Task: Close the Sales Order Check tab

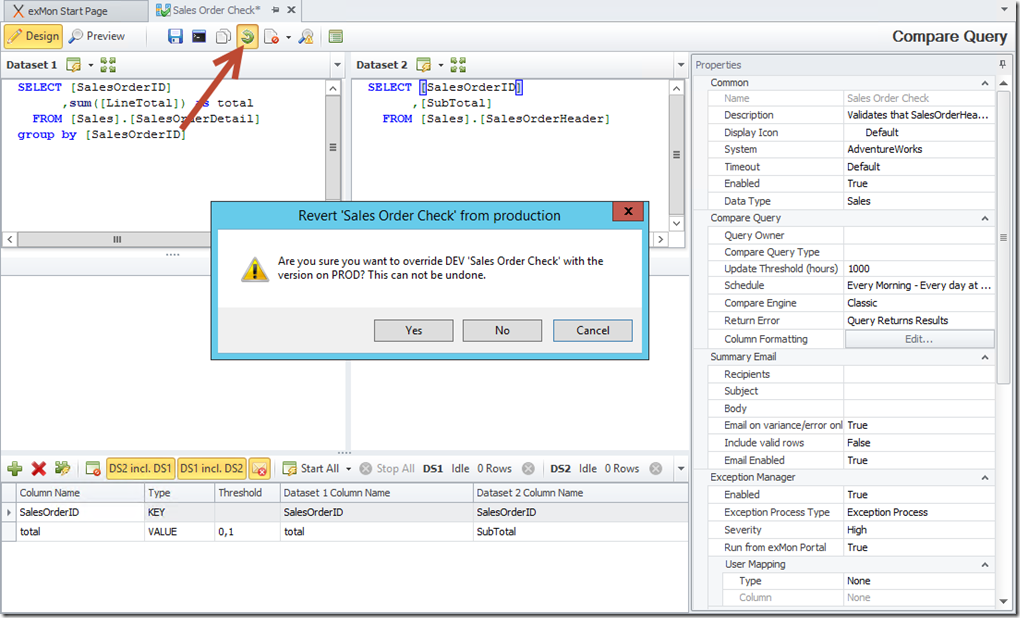Action: point(291,10)
